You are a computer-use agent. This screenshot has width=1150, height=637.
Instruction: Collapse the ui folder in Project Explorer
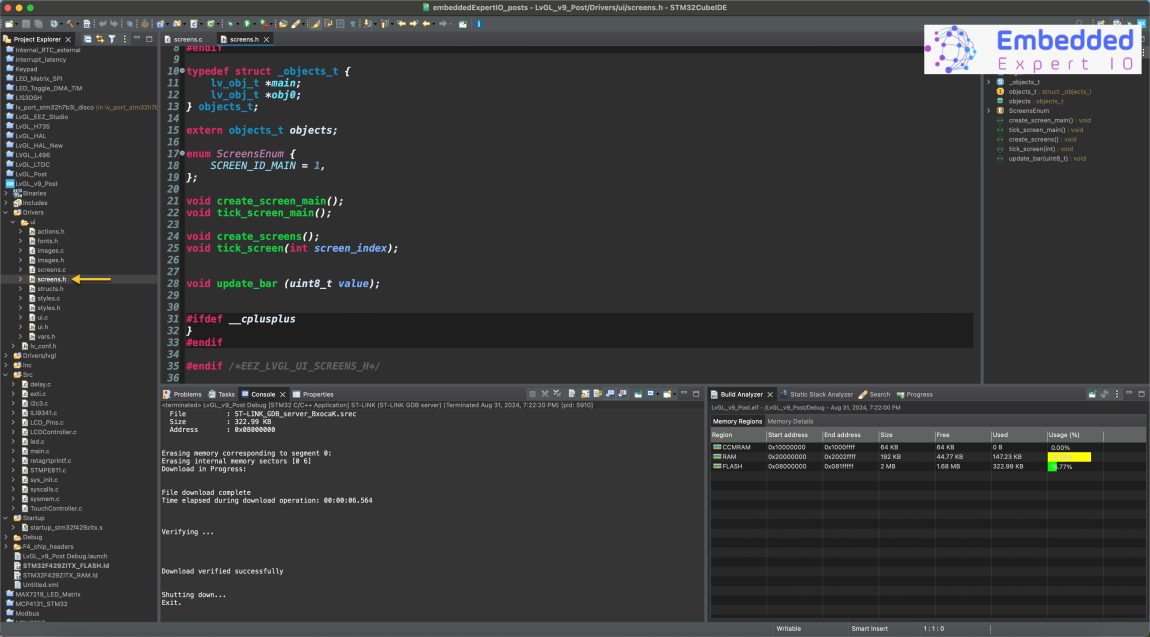(12, 222)
